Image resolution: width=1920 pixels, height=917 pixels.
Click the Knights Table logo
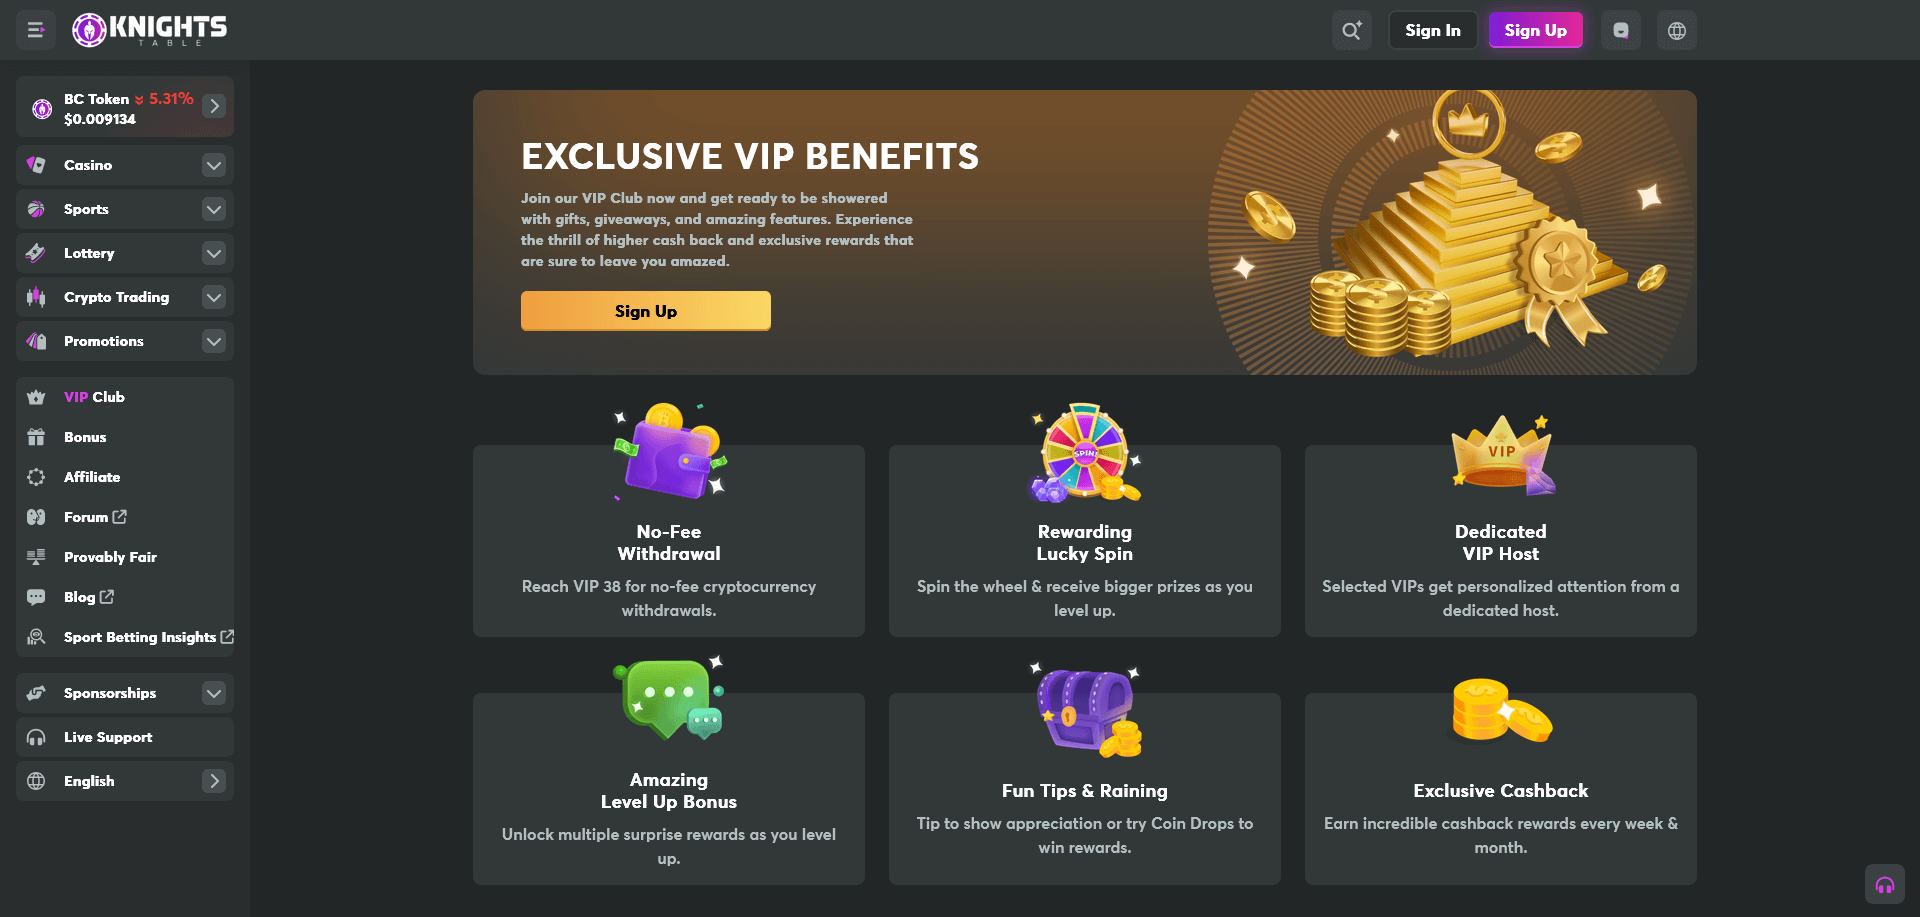click(x=150, y=30)
